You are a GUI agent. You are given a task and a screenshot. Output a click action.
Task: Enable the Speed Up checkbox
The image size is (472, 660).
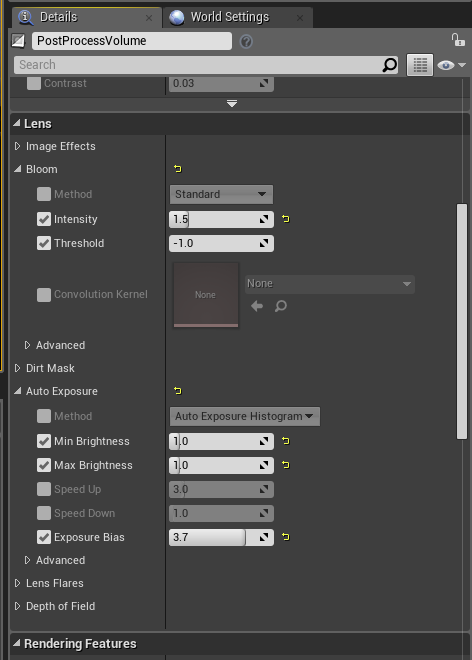[x=44, y=489]
